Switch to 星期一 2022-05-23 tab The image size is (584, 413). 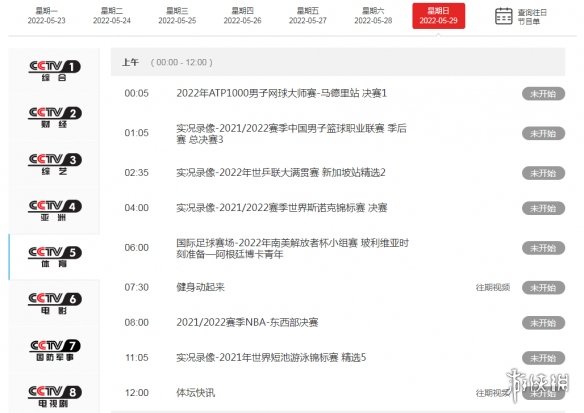47,16
